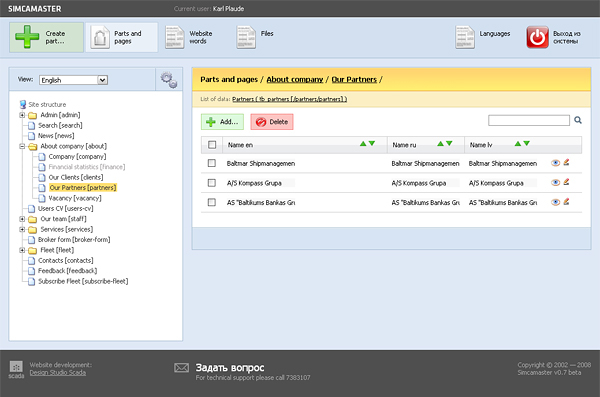Screen dimensions: 600x397
Task: Click the Site structure root icon
Action: 23,105
